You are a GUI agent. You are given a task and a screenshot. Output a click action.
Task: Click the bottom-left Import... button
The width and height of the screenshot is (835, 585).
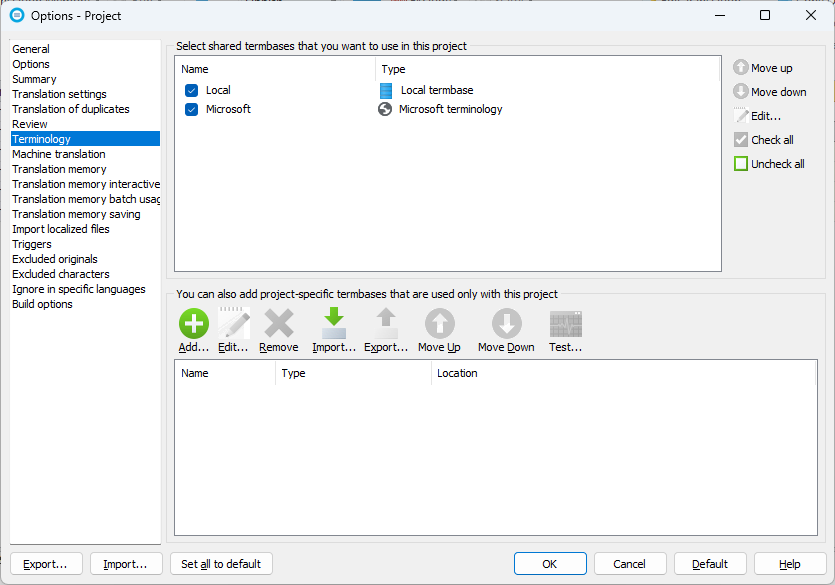[x=126, y=564]
